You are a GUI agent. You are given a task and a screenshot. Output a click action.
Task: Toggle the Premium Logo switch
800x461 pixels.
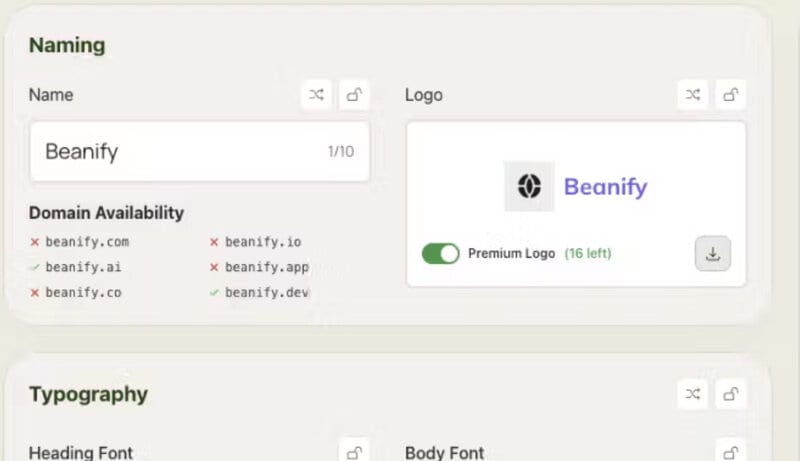[x=441, y=253]
